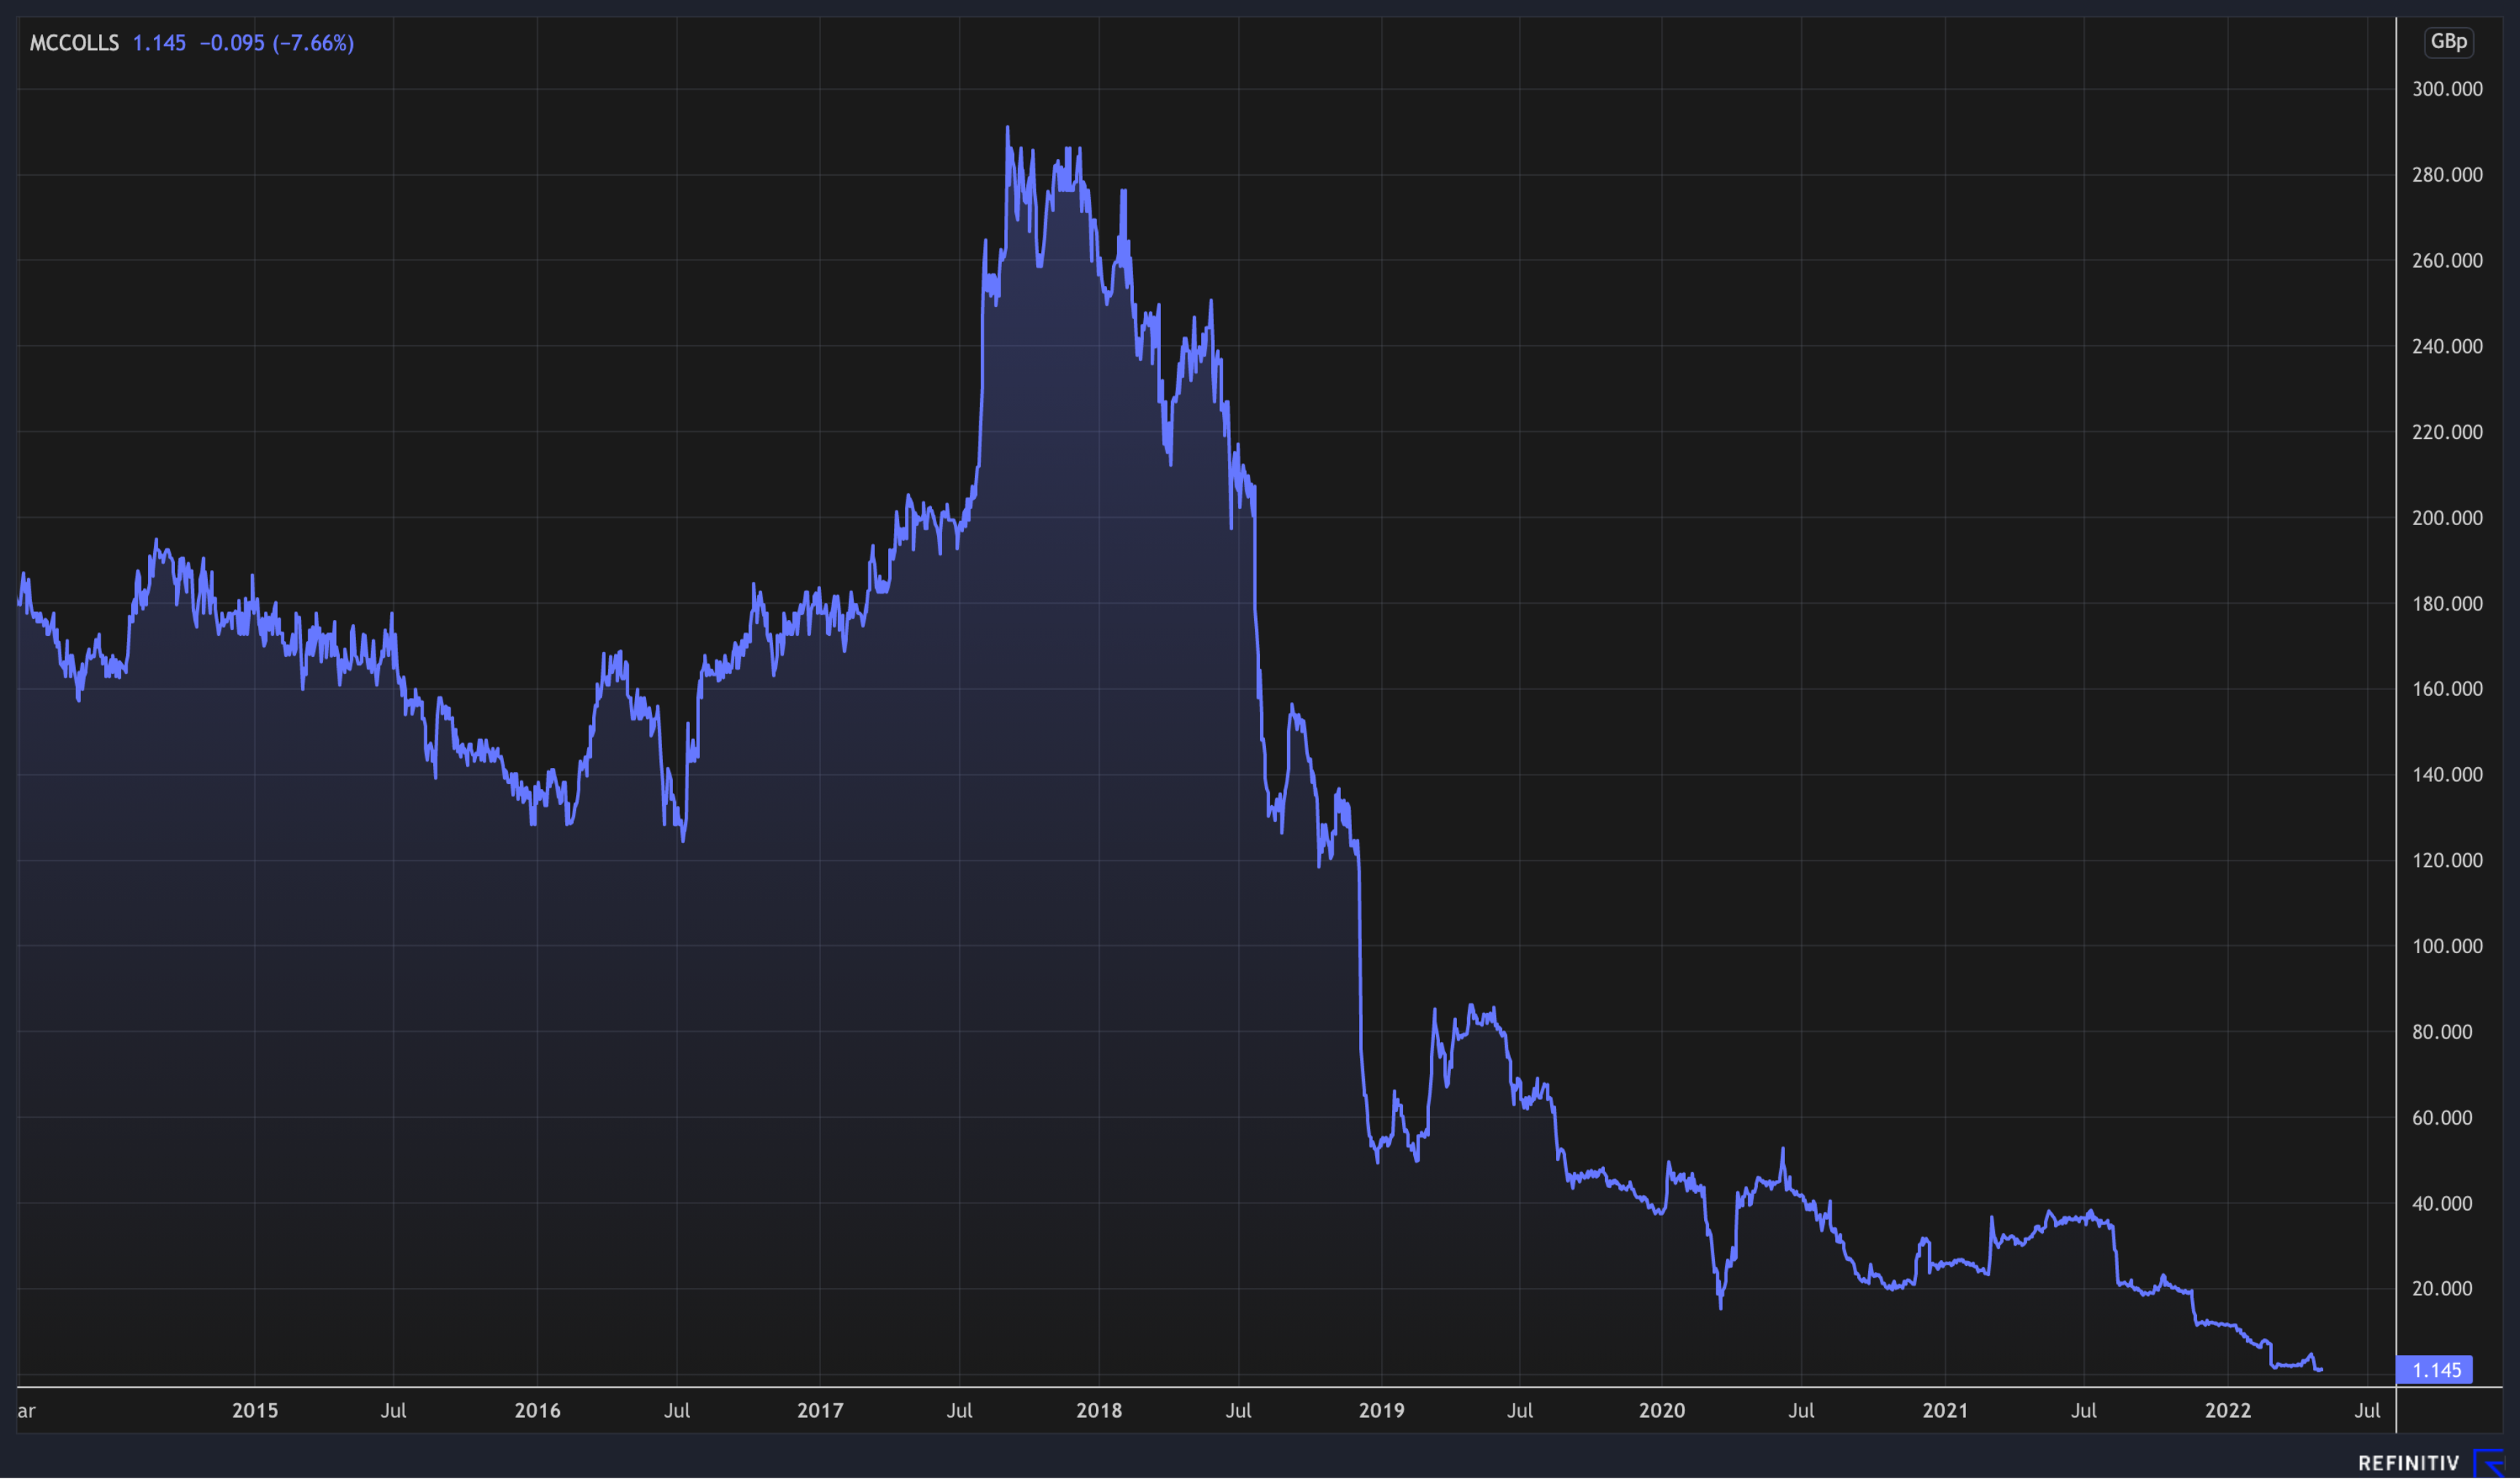Click the 2019 label on time axis

(1382, 1411)
